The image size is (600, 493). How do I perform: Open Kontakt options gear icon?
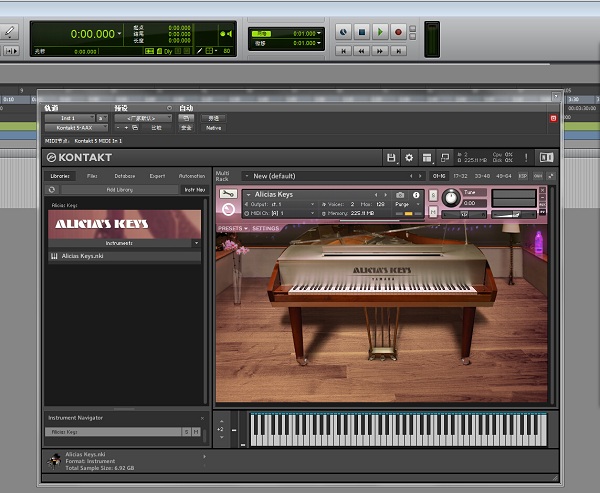coord(409,157)
